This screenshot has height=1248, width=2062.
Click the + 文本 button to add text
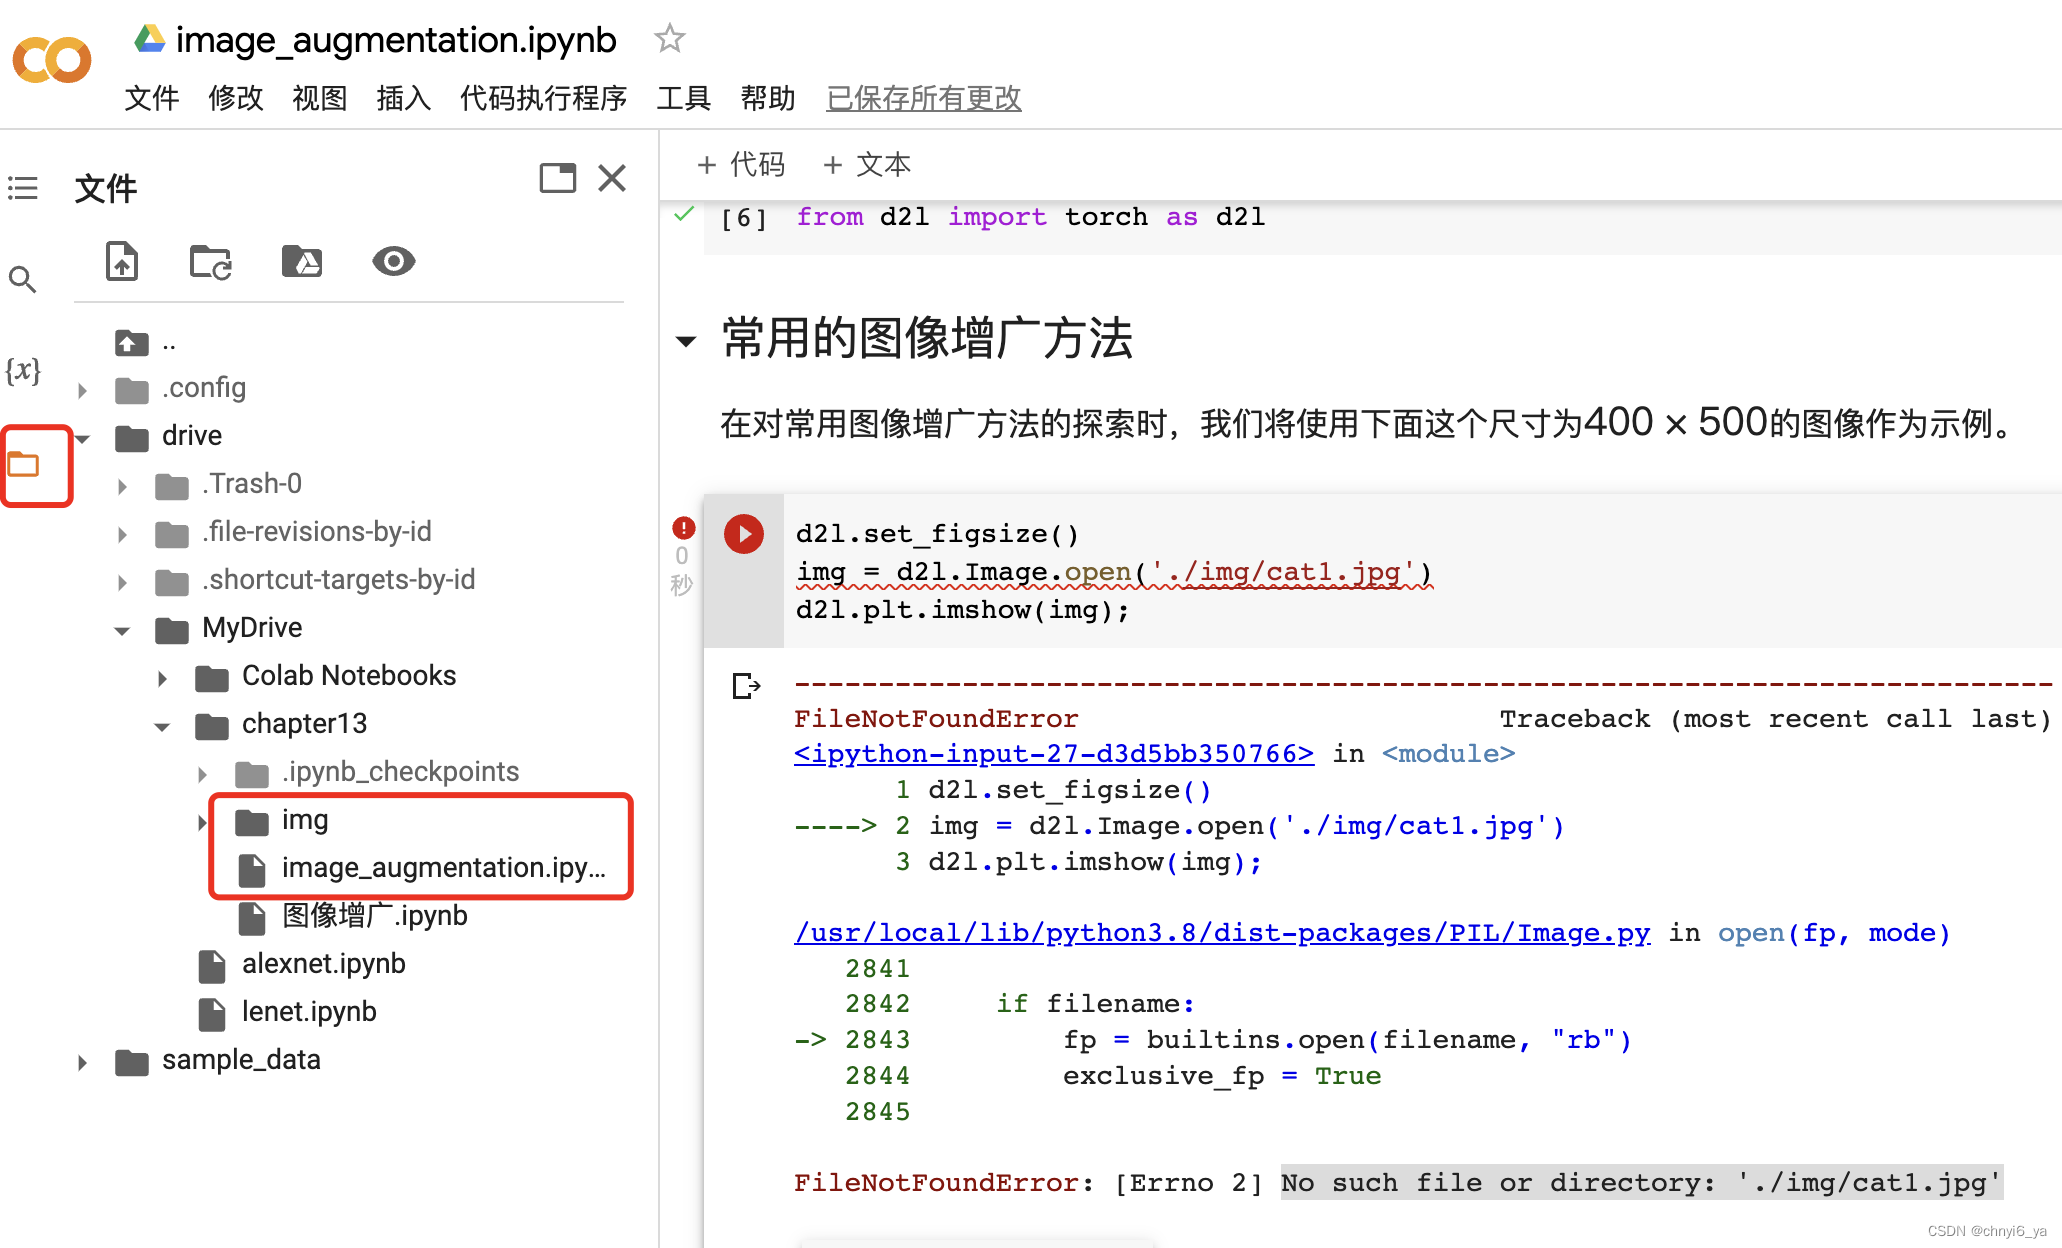pyautogui.click(x=872, y=165)
